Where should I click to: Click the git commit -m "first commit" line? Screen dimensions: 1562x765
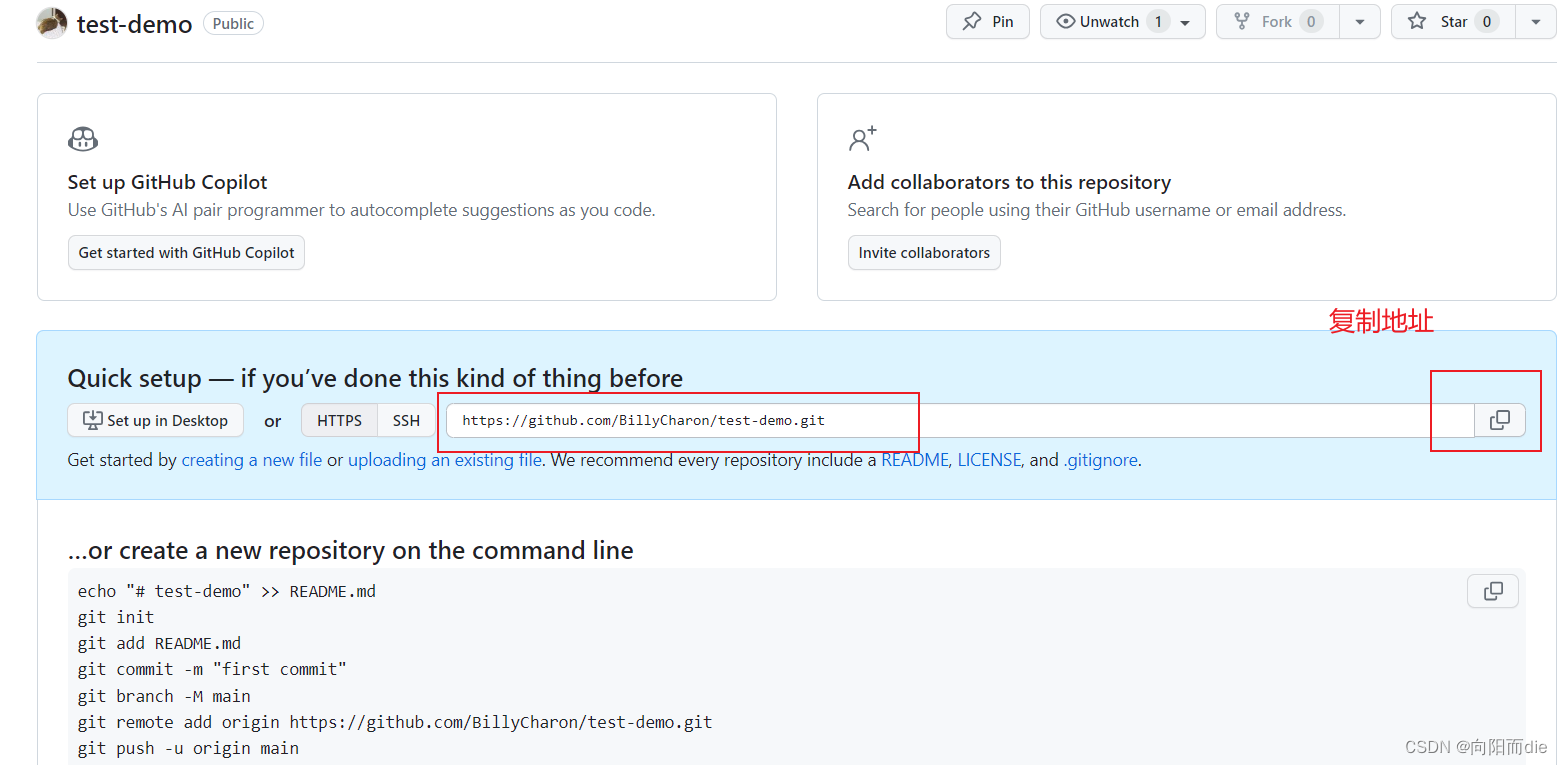pyautogui.click(x=212, y=669)
